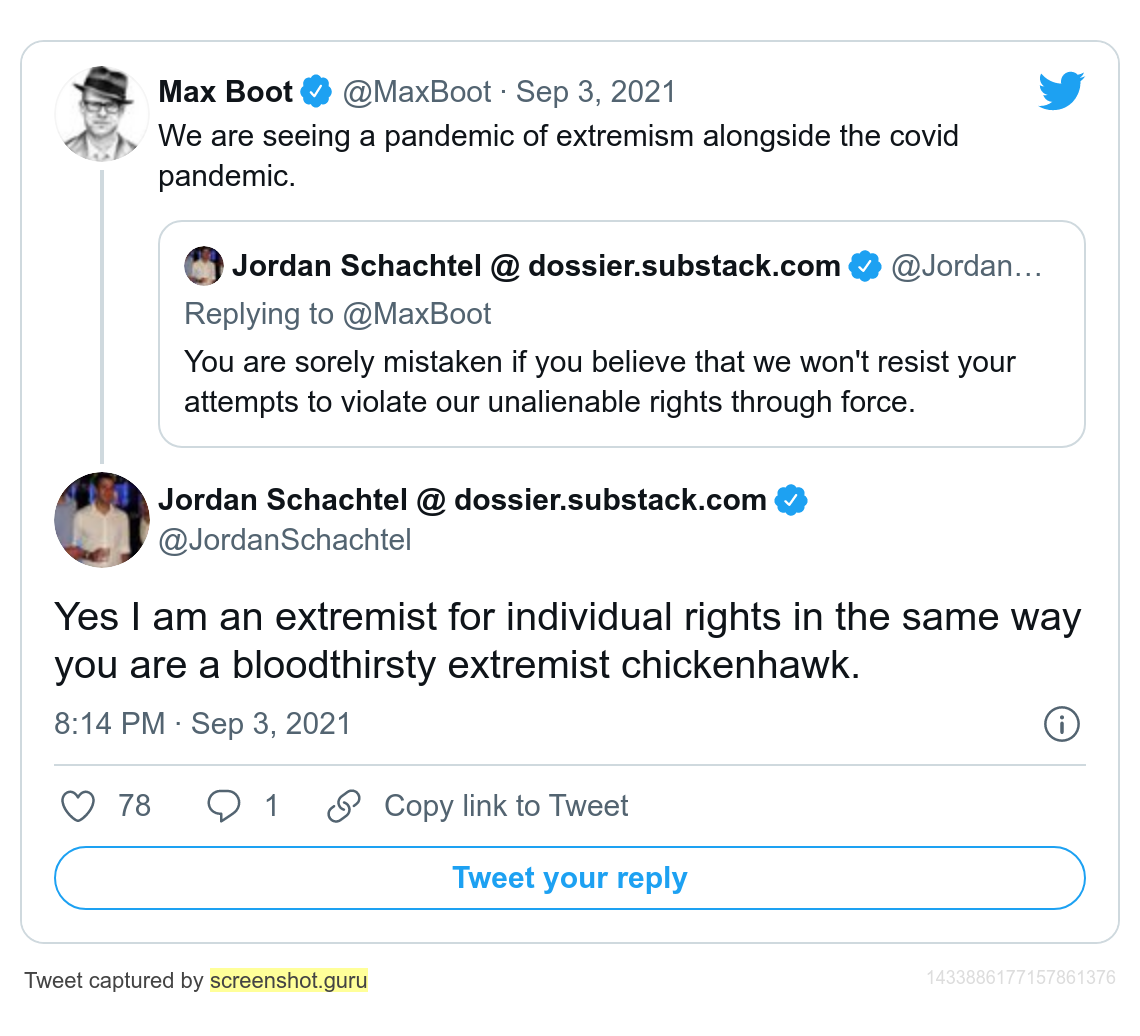This screenshot has width=1140, height=1036.
Task: Open the screenshot.guru link
Action: tap(289, 981)
